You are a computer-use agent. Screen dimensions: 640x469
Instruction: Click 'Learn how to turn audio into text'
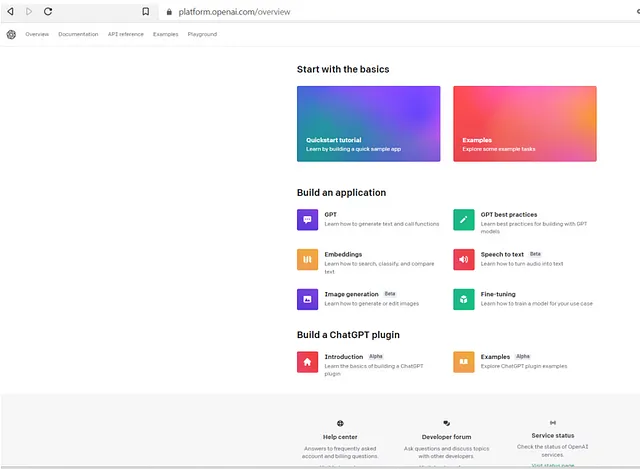(522, 264)
